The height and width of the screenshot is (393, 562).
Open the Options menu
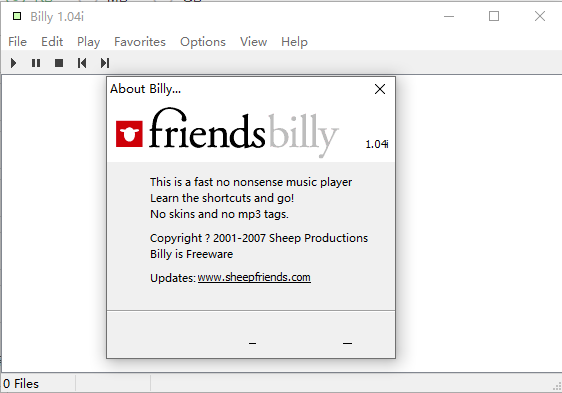203,42
